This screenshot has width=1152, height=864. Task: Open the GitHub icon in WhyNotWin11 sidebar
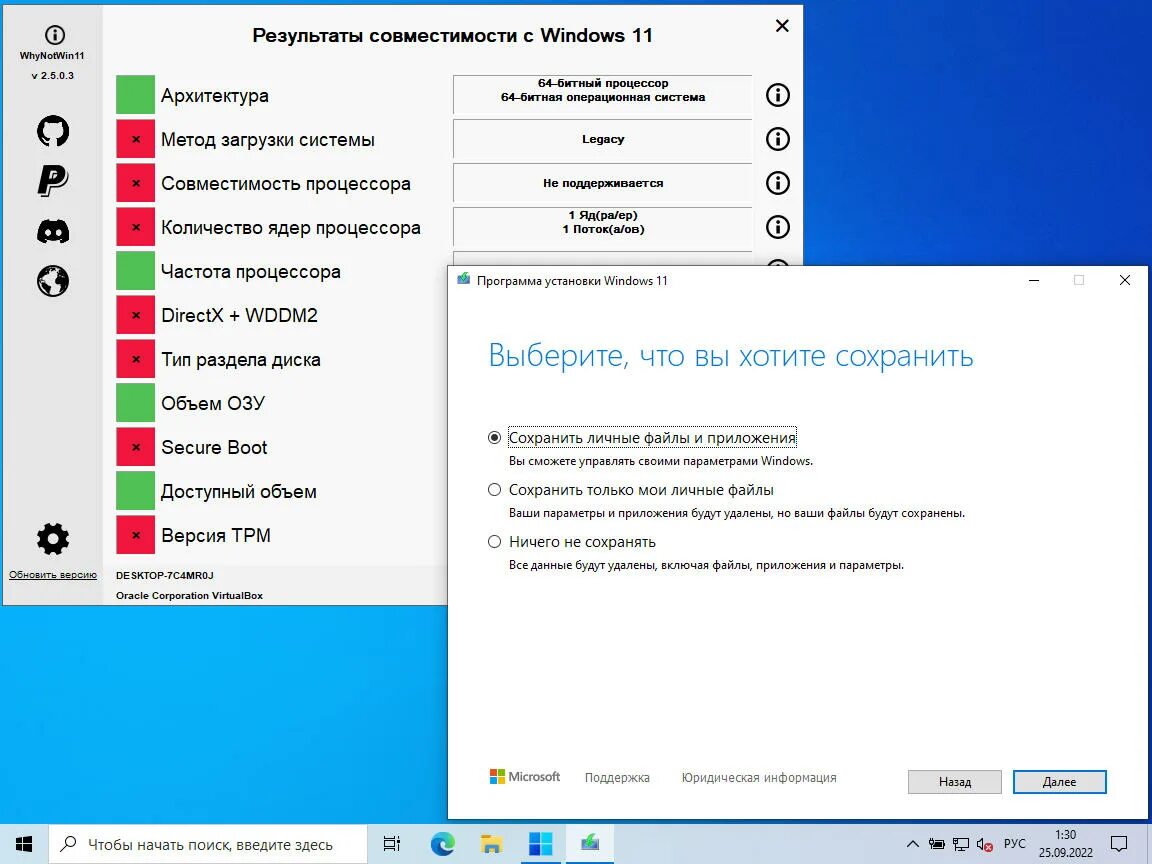click(53, 131)
